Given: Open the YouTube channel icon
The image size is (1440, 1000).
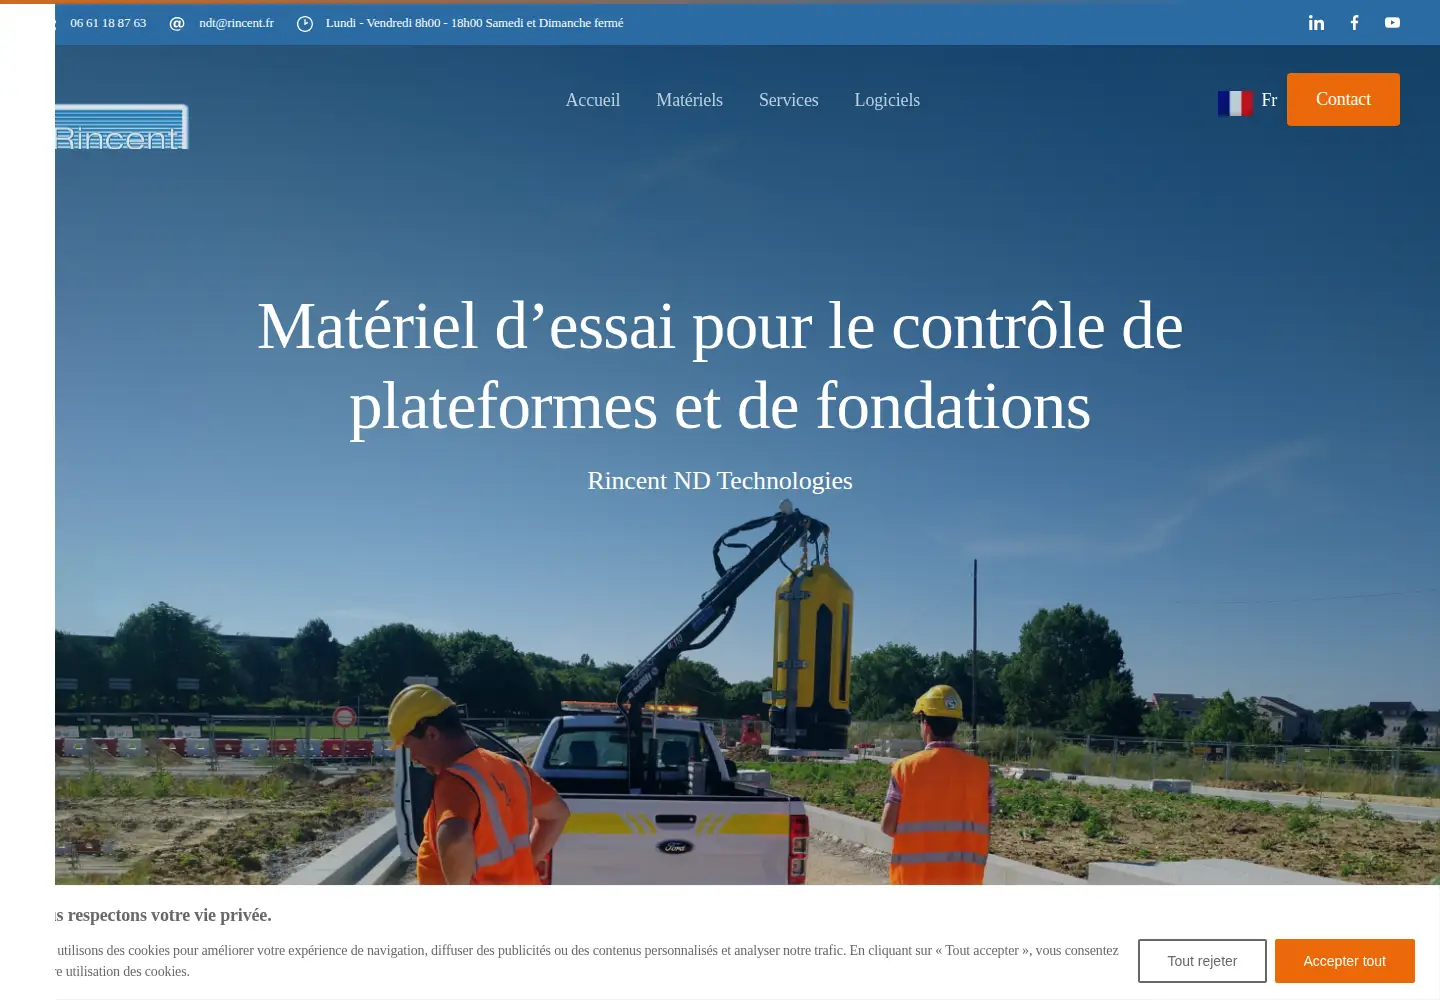Looking at the screenshot, I should [1392, 22].
